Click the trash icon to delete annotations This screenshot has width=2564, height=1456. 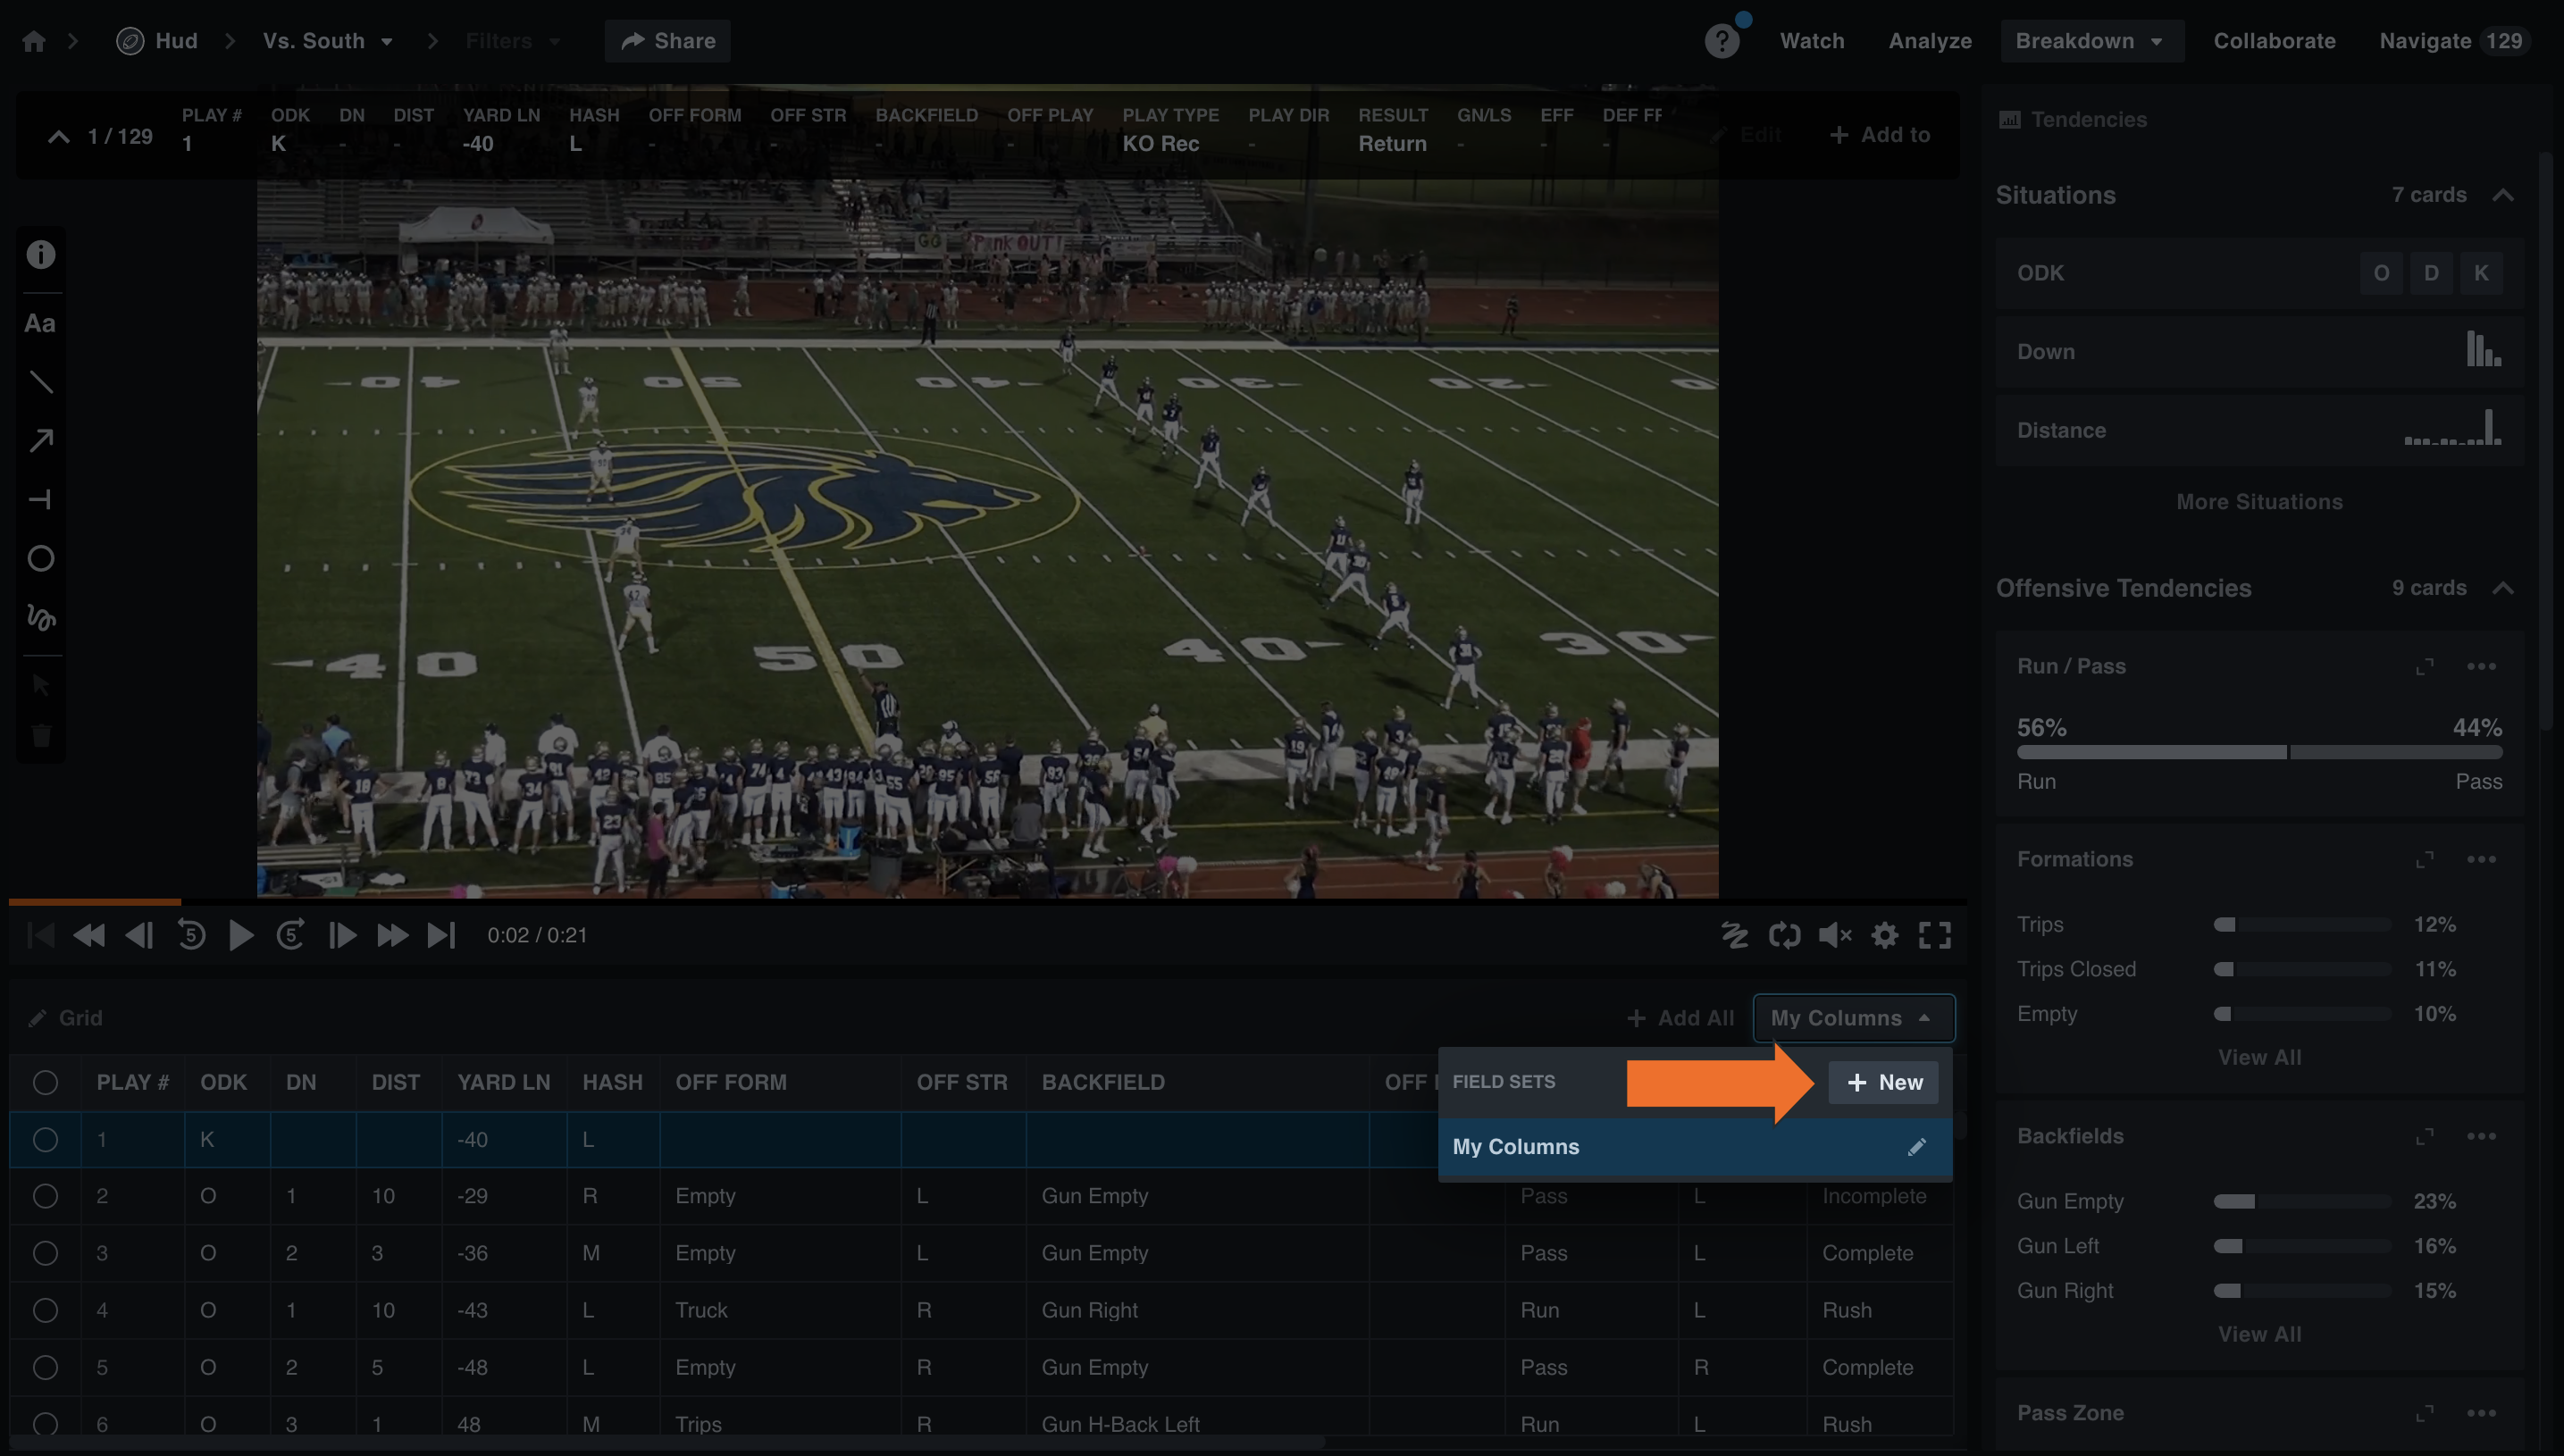coord(41,736)
